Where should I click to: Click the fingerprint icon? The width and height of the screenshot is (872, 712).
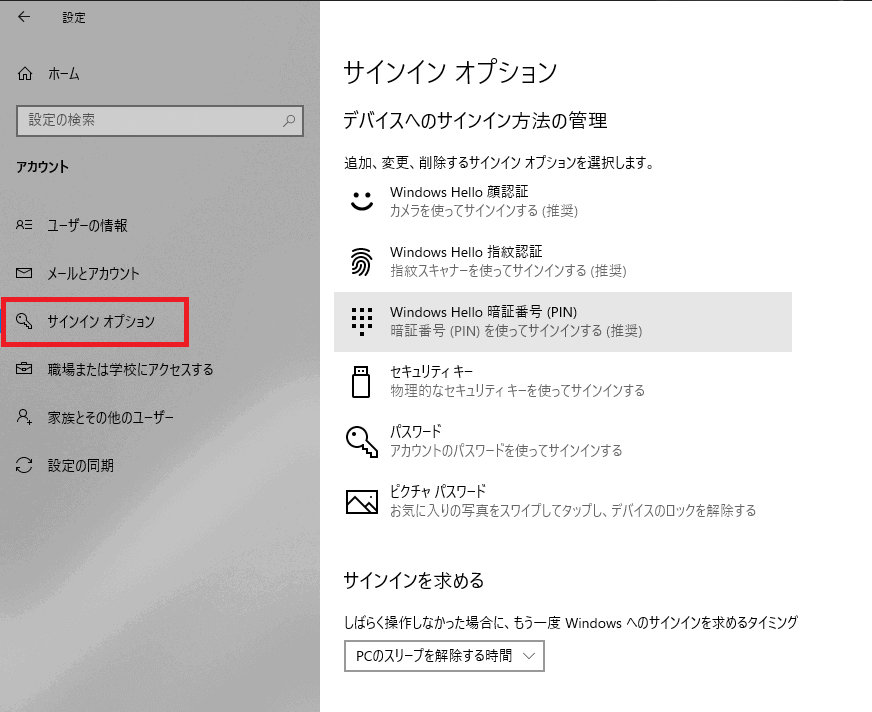[361, 261]
